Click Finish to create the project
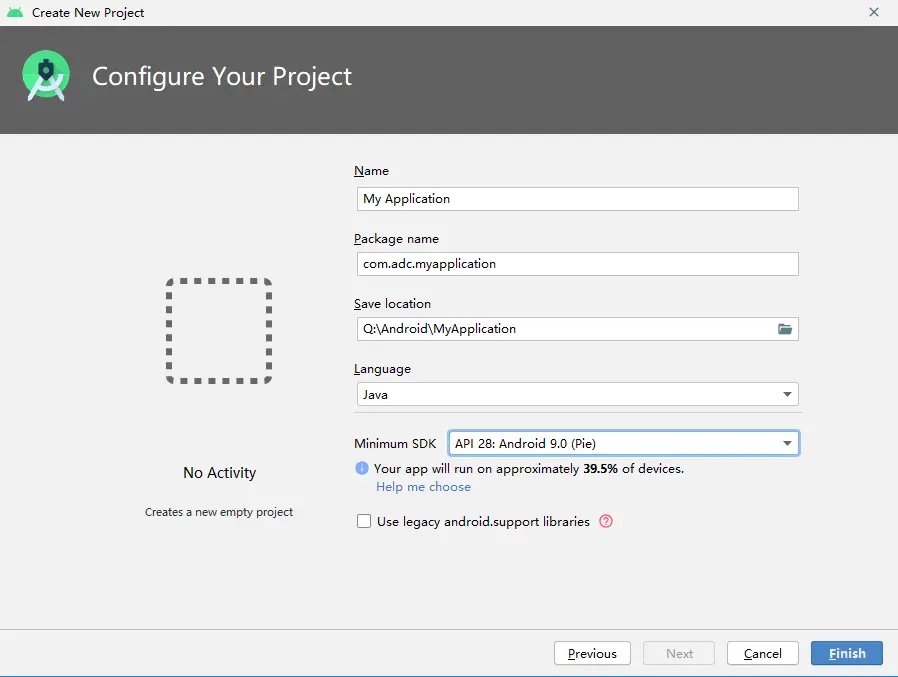 846,653
